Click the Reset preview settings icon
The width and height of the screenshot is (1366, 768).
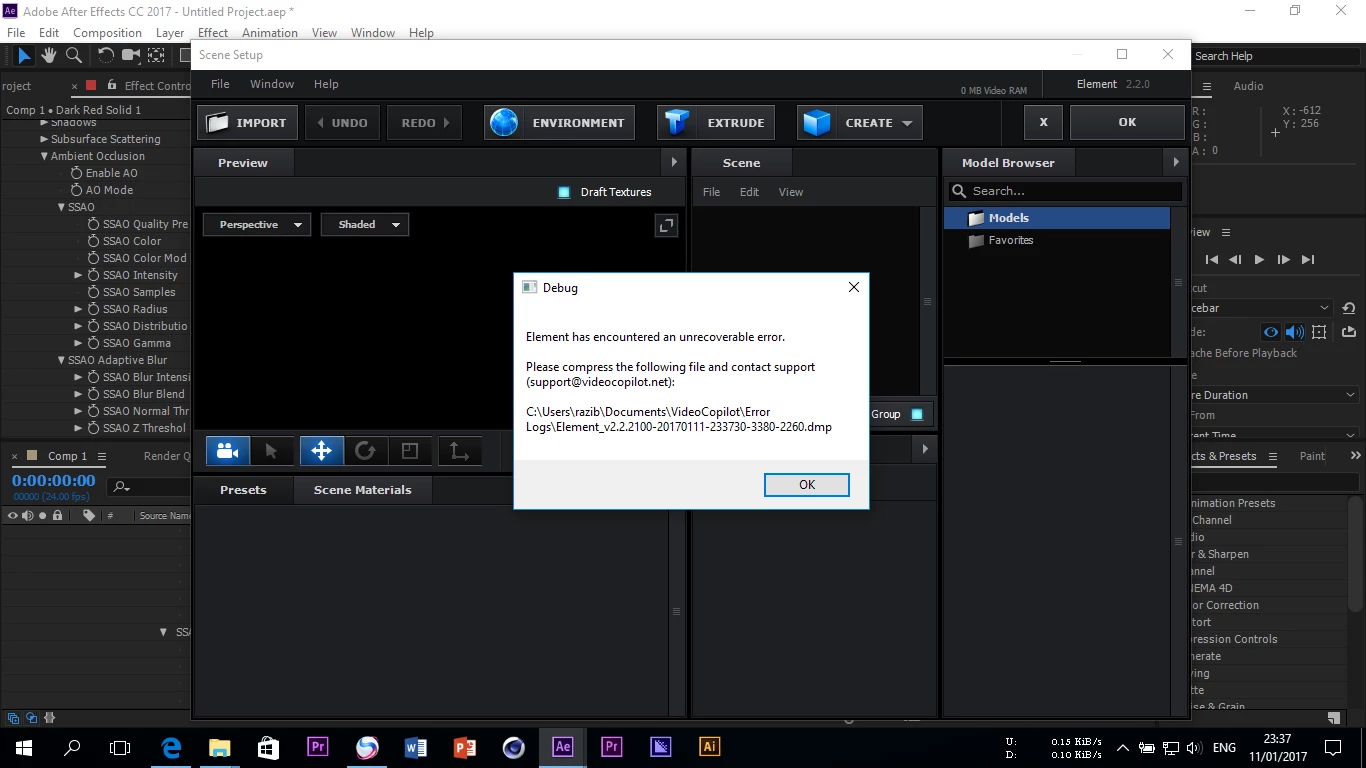pyautogui.click(x=1348, y=308)
